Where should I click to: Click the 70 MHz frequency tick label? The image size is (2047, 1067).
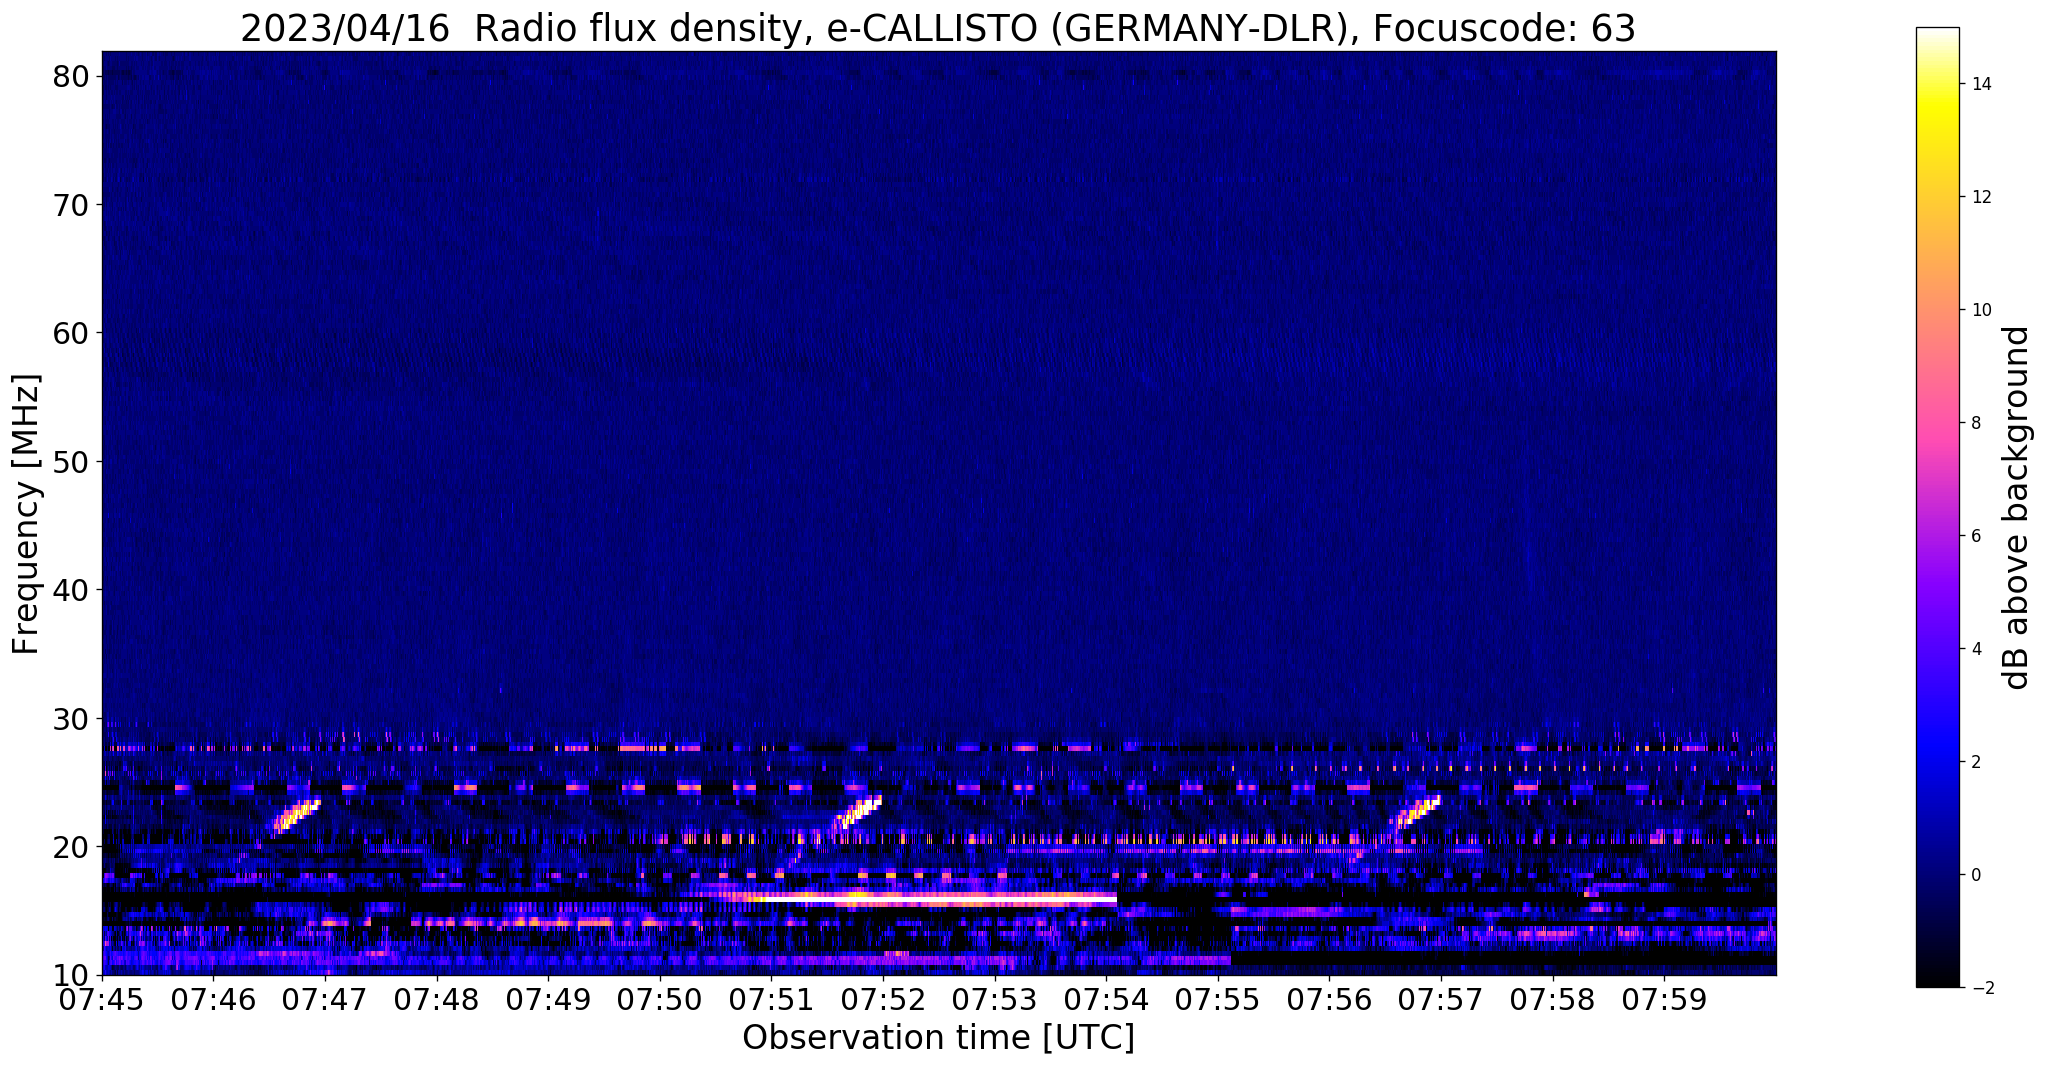coord(73,205)
